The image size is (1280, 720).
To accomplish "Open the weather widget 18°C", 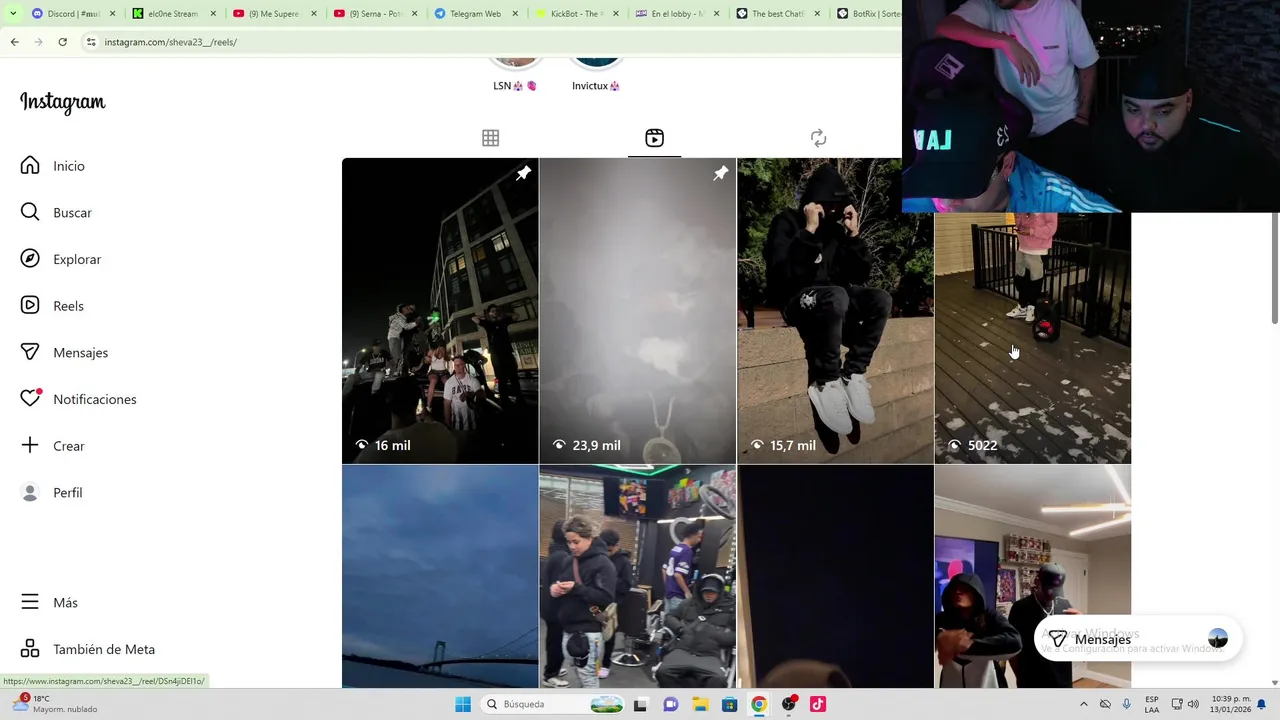I will pyautogui.click(x=55, y=704).
